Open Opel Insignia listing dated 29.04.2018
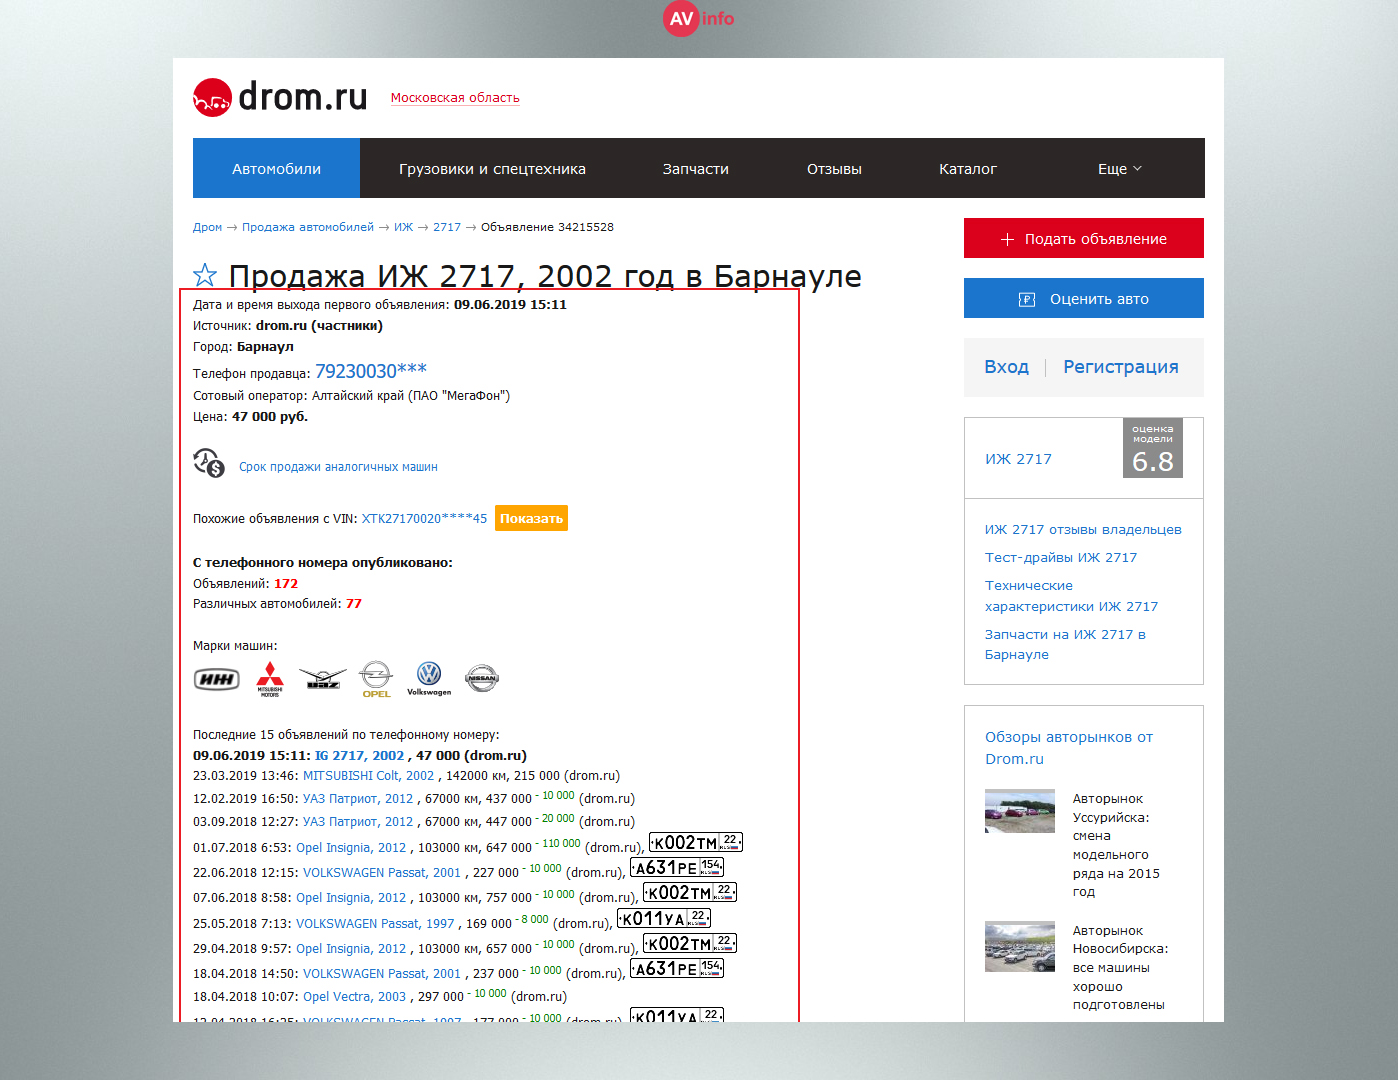Viewport: 1398px width, 1080px height. click(351, 949)
